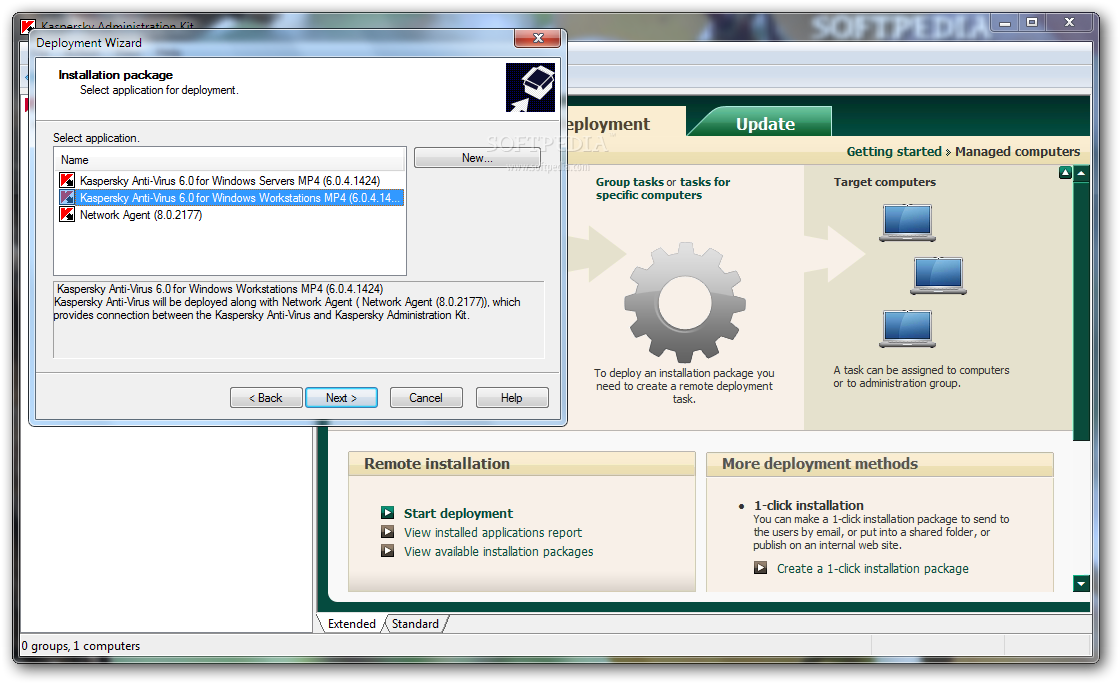Open View installed applications report link
Image resolution: width=1120 pixels, height=684 pixels.
point(493,533)
